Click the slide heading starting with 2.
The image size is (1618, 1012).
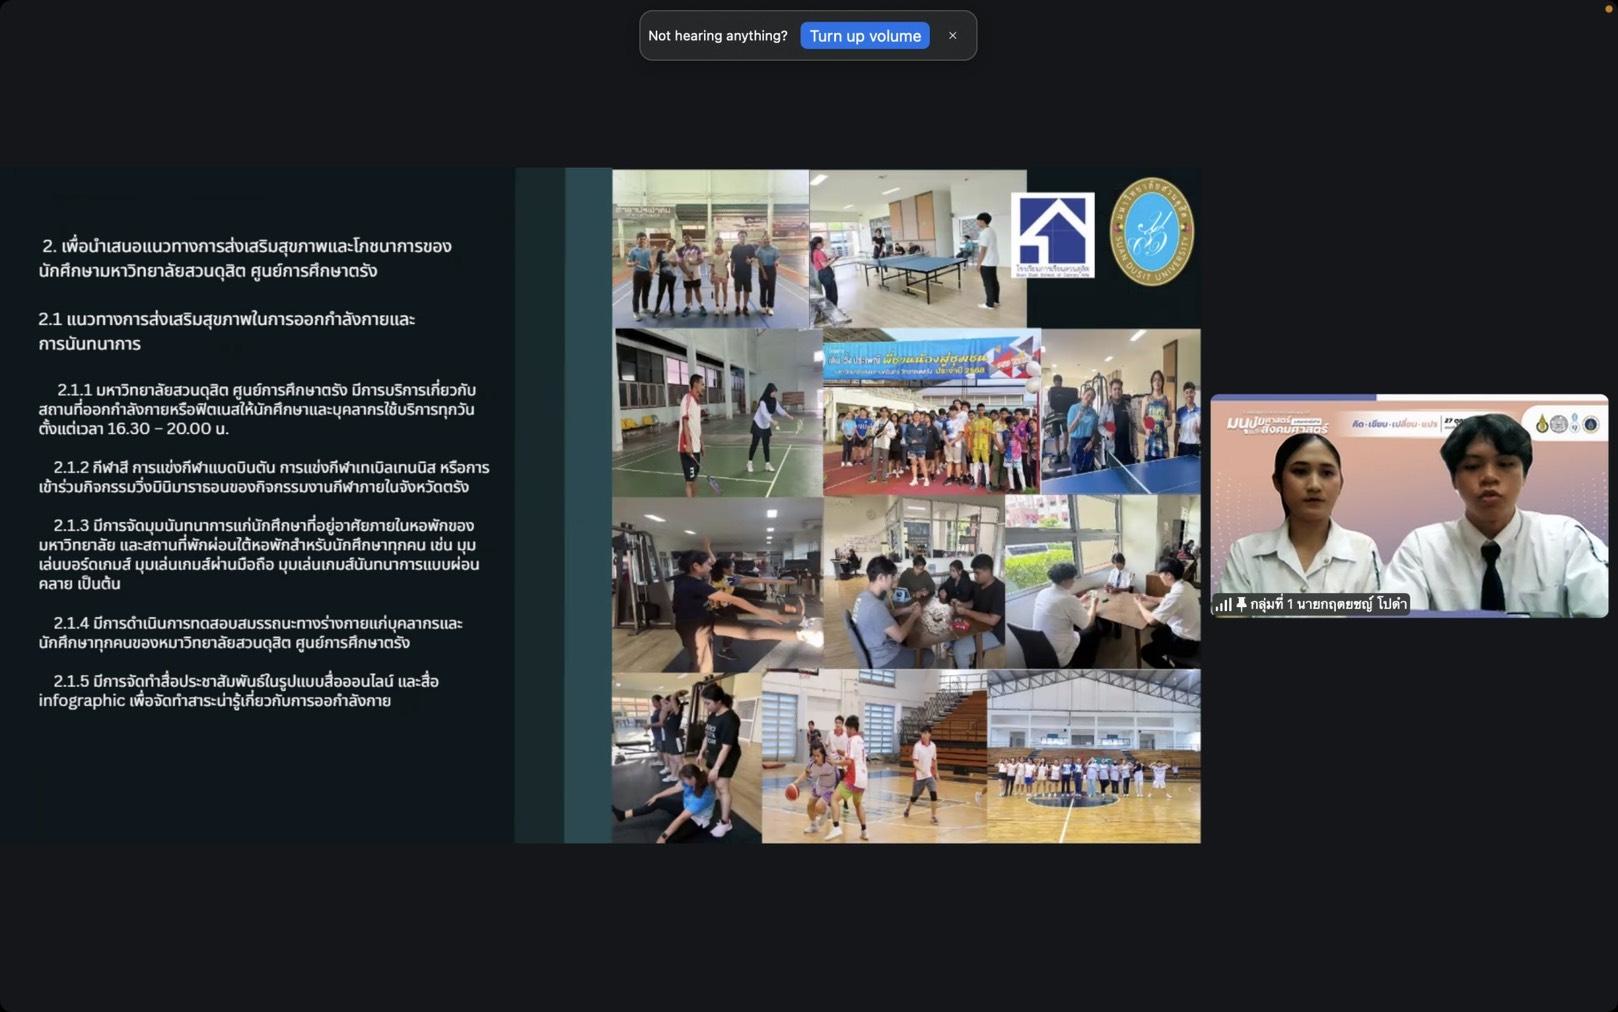245,258
